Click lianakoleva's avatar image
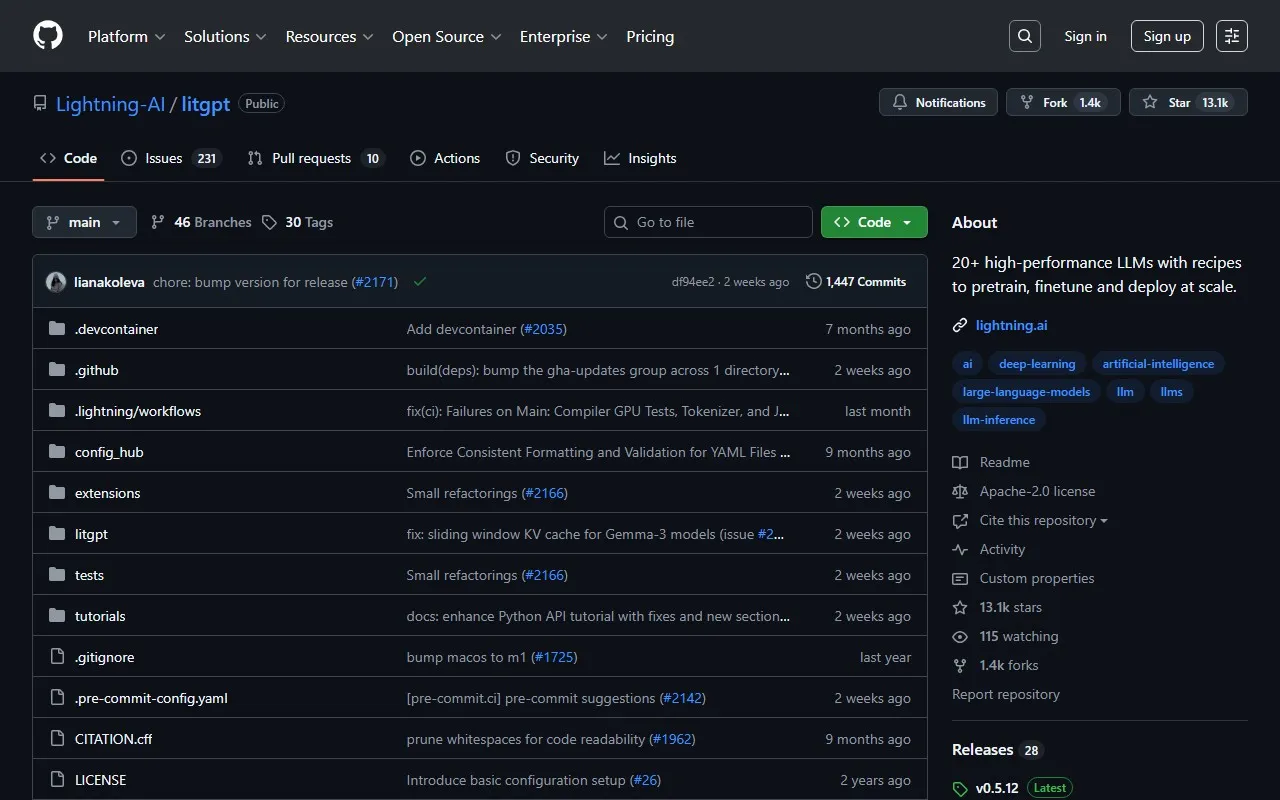The width and height of the screenshot is (1280, 800). click(56, 282)
